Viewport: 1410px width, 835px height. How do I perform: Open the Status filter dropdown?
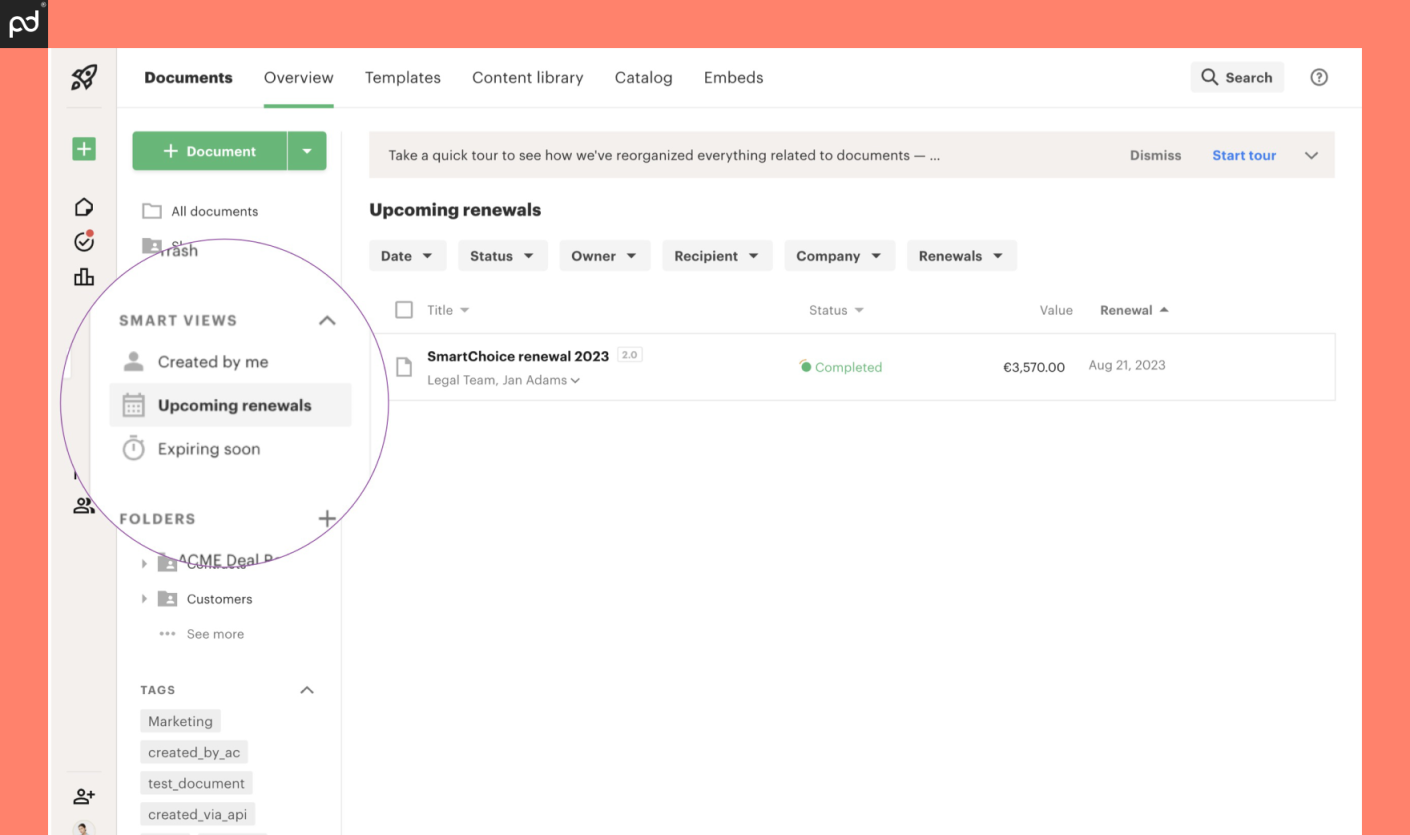tap(502, 255)
